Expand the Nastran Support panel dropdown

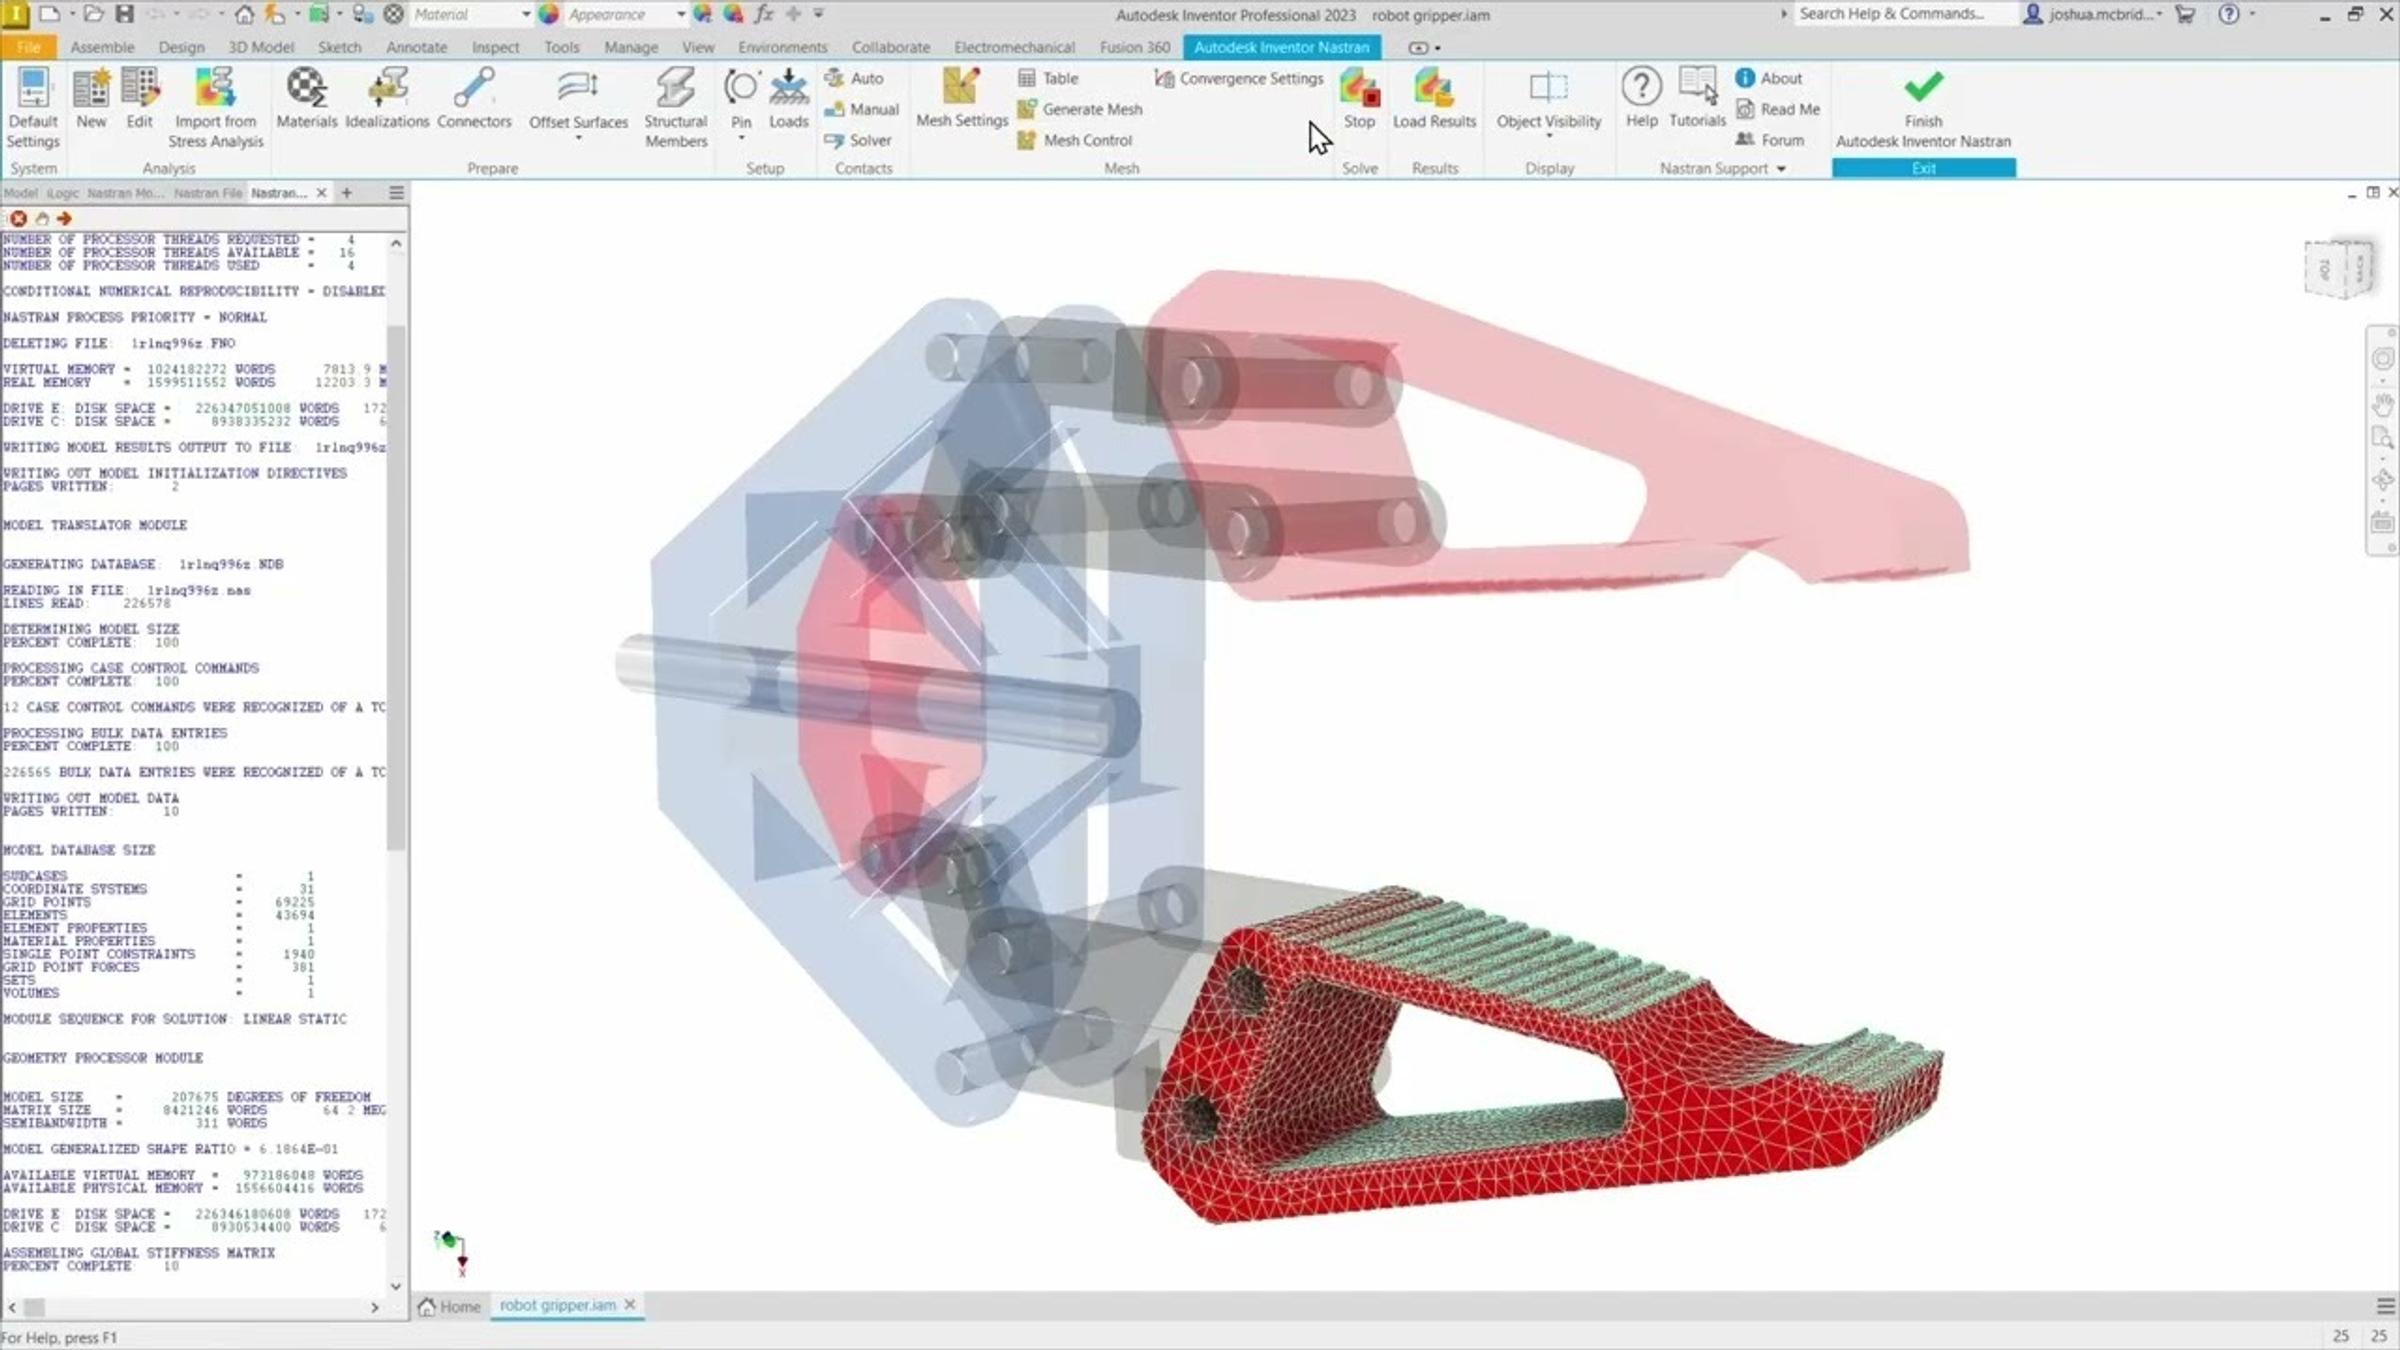[1781, 169]
